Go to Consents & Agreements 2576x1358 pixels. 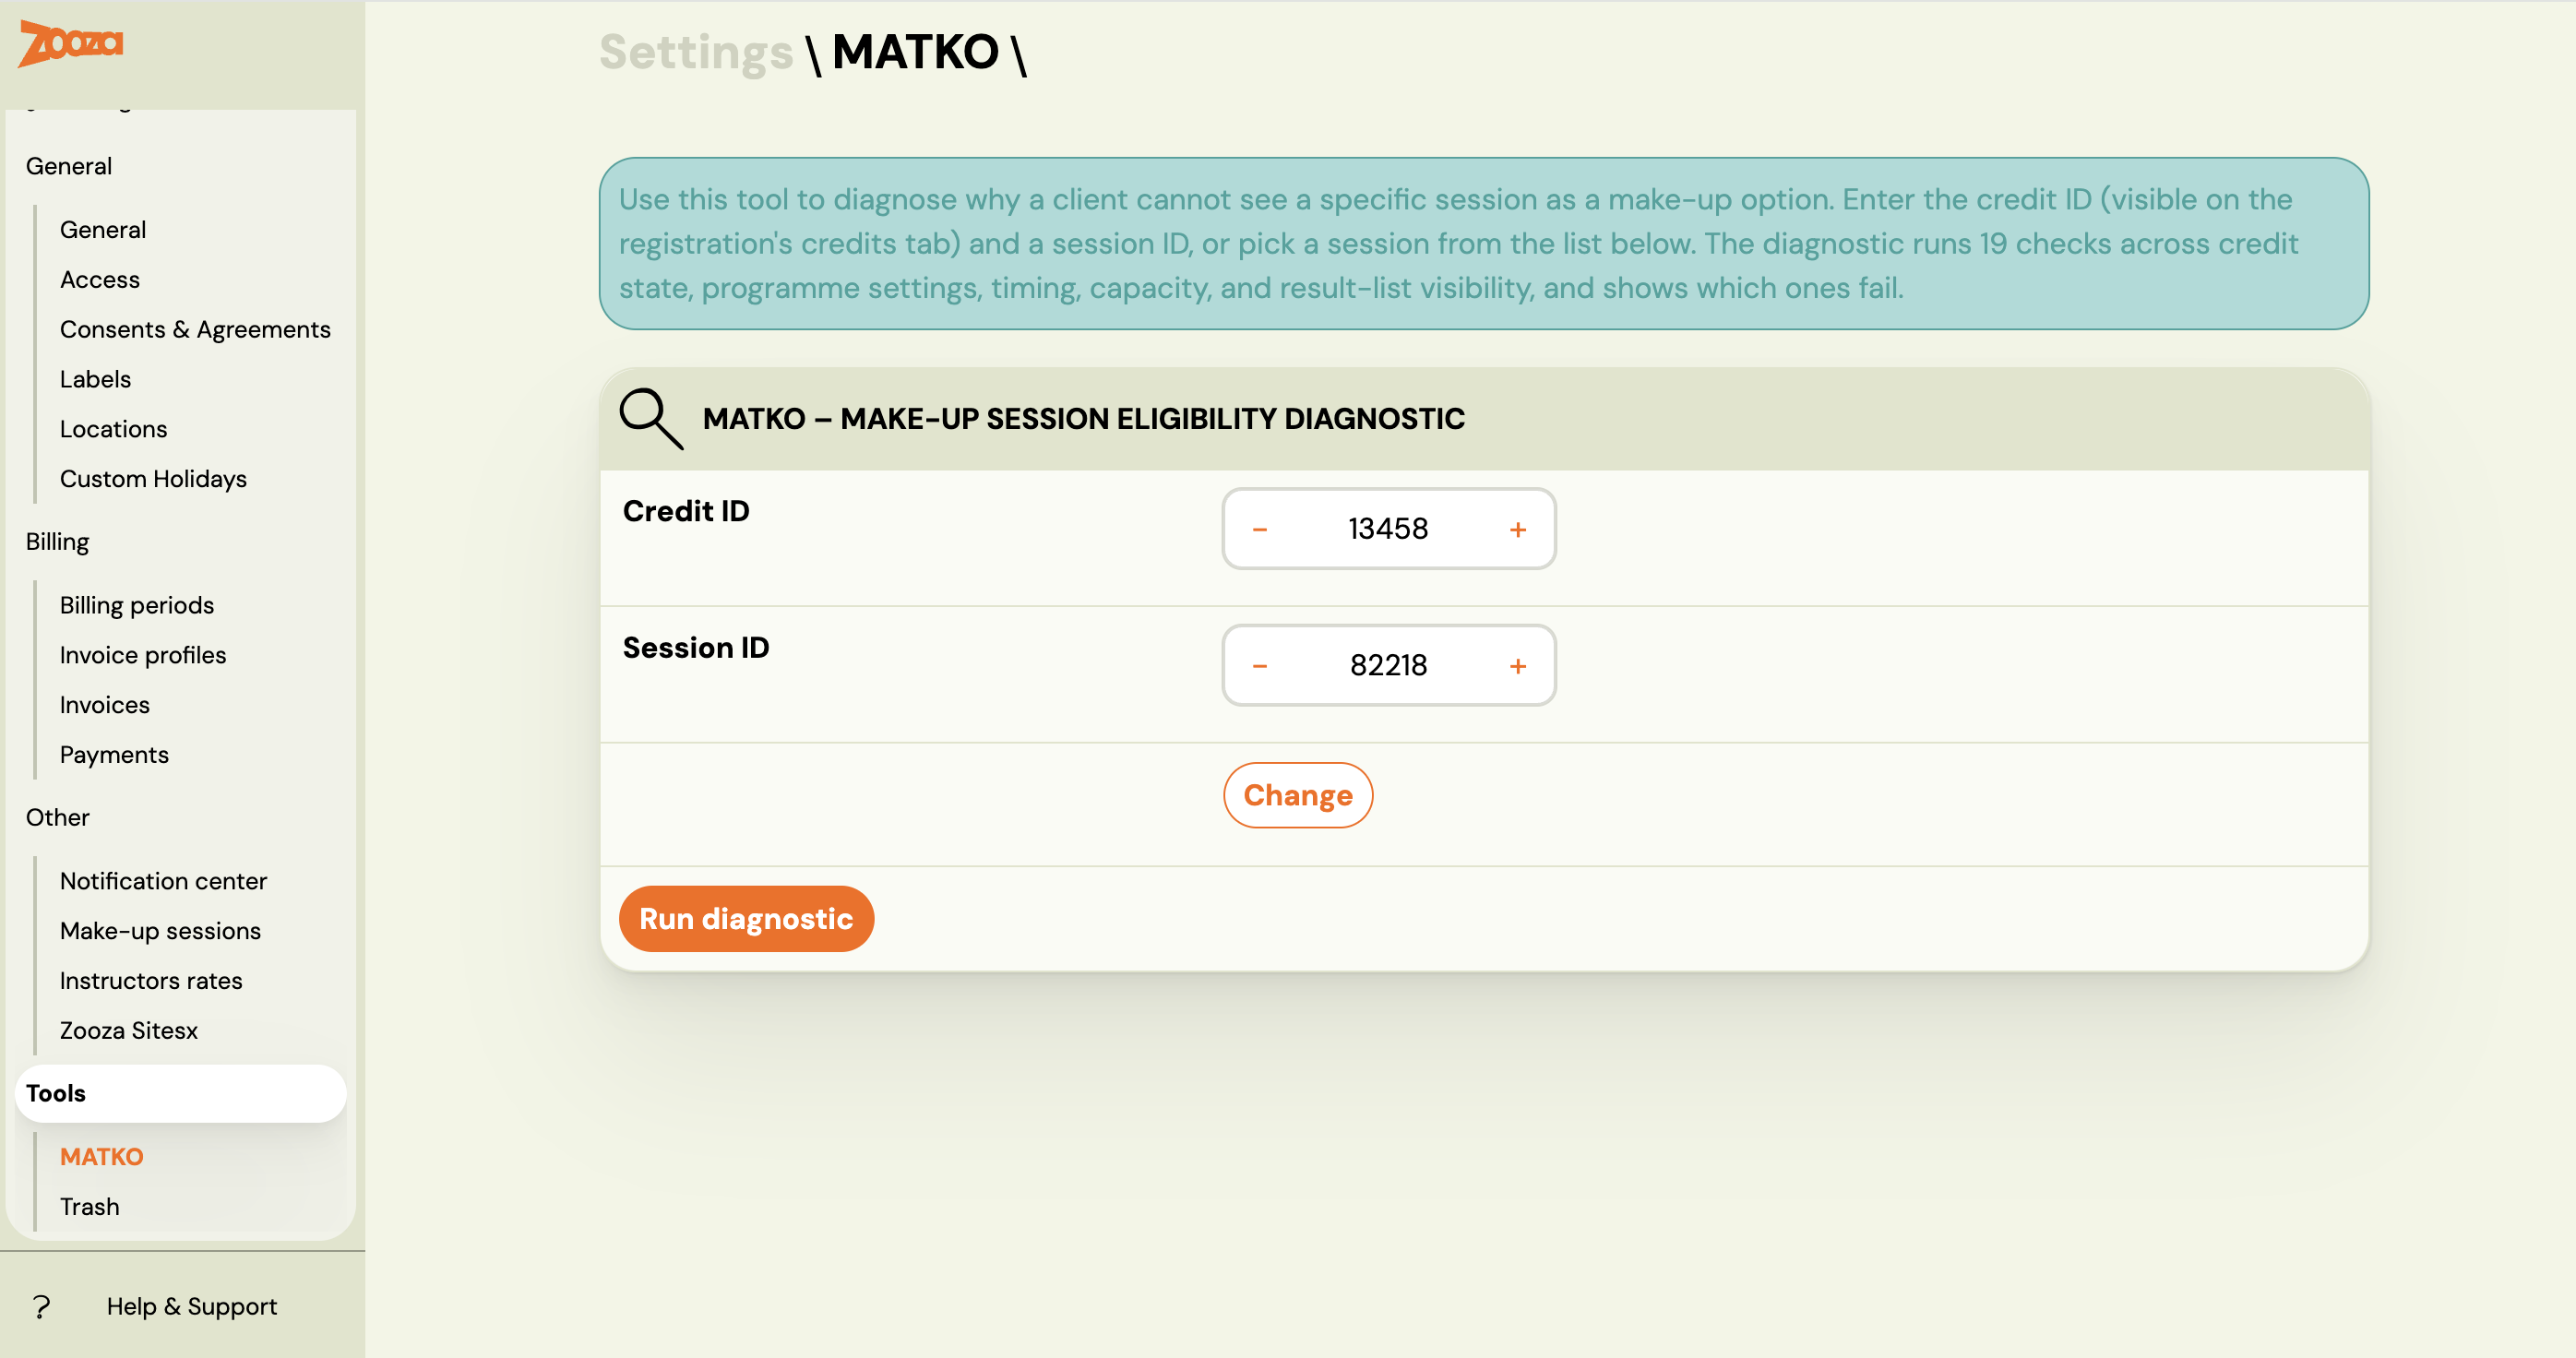click(x=196, y=329)
